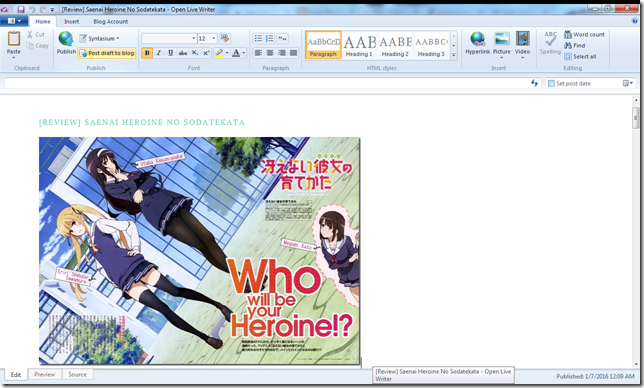Click the post title Saenai Heroine No Sodatekata

[x=142, y=122]
